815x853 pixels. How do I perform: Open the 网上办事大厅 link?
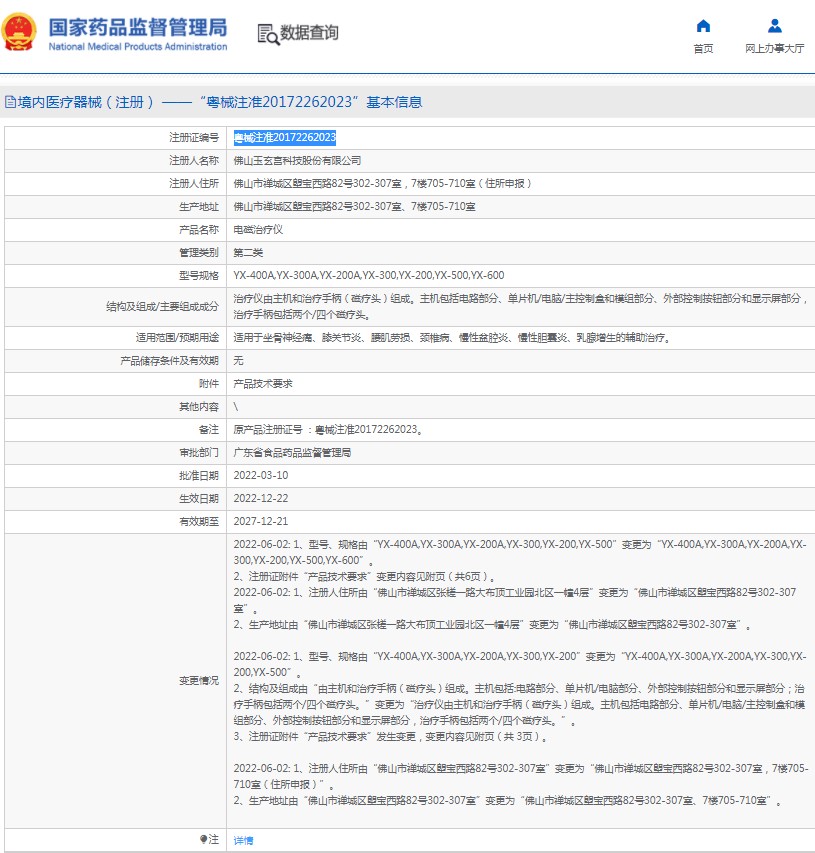775,49
